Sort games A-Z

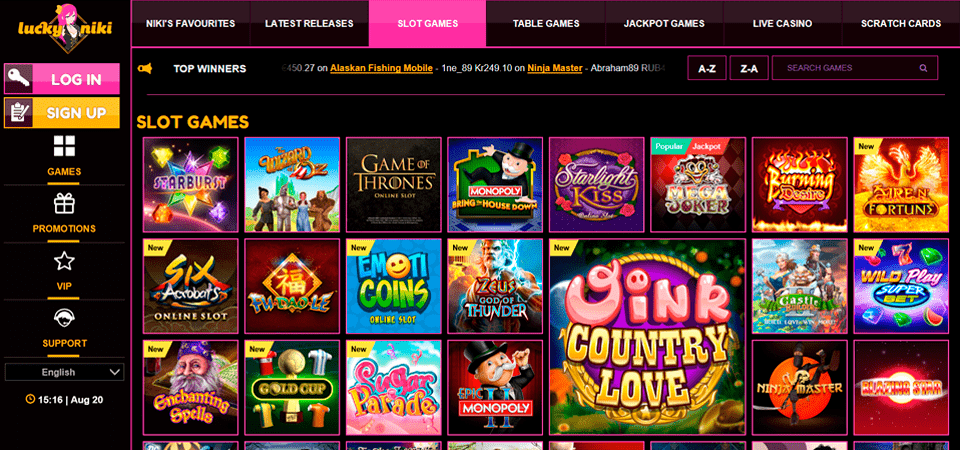[x=707, y=69]
